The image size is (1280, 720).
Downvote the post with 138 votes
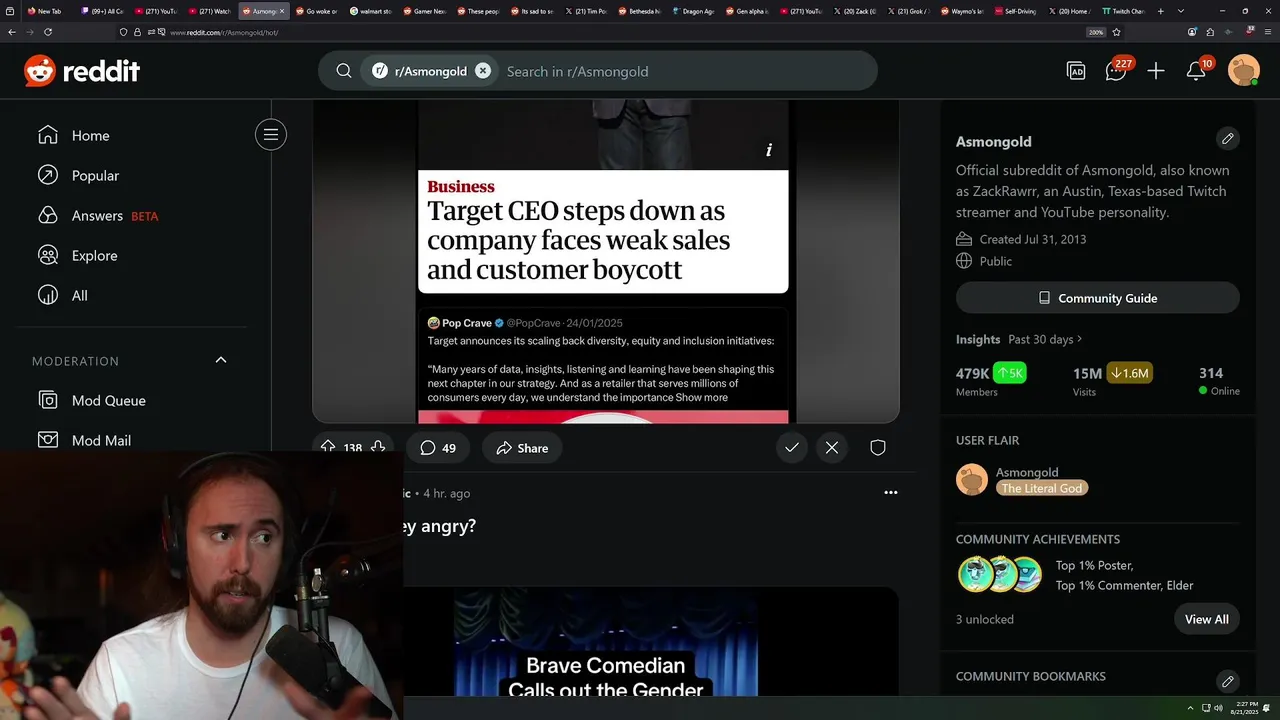click(x=378, y=447)
